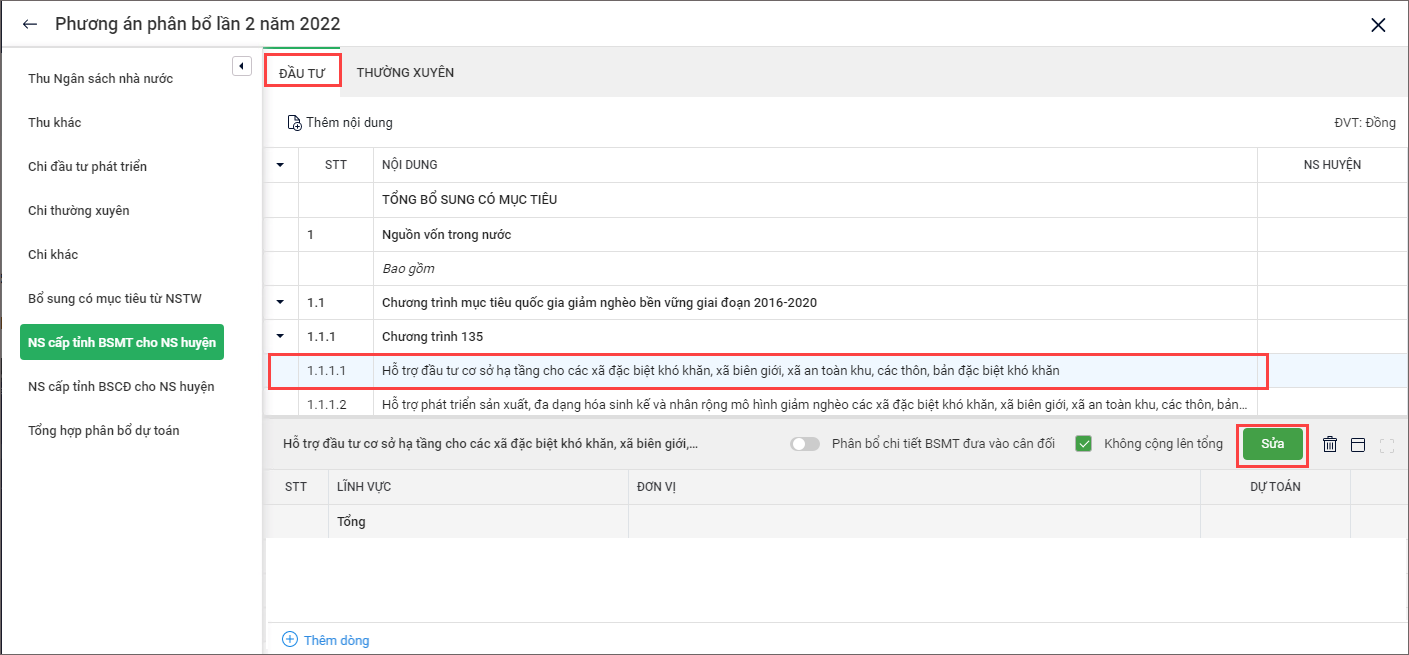Click the Thêm dòng plus icon
The height and width of the screenshot is (655, 1409).
[290, 639]
